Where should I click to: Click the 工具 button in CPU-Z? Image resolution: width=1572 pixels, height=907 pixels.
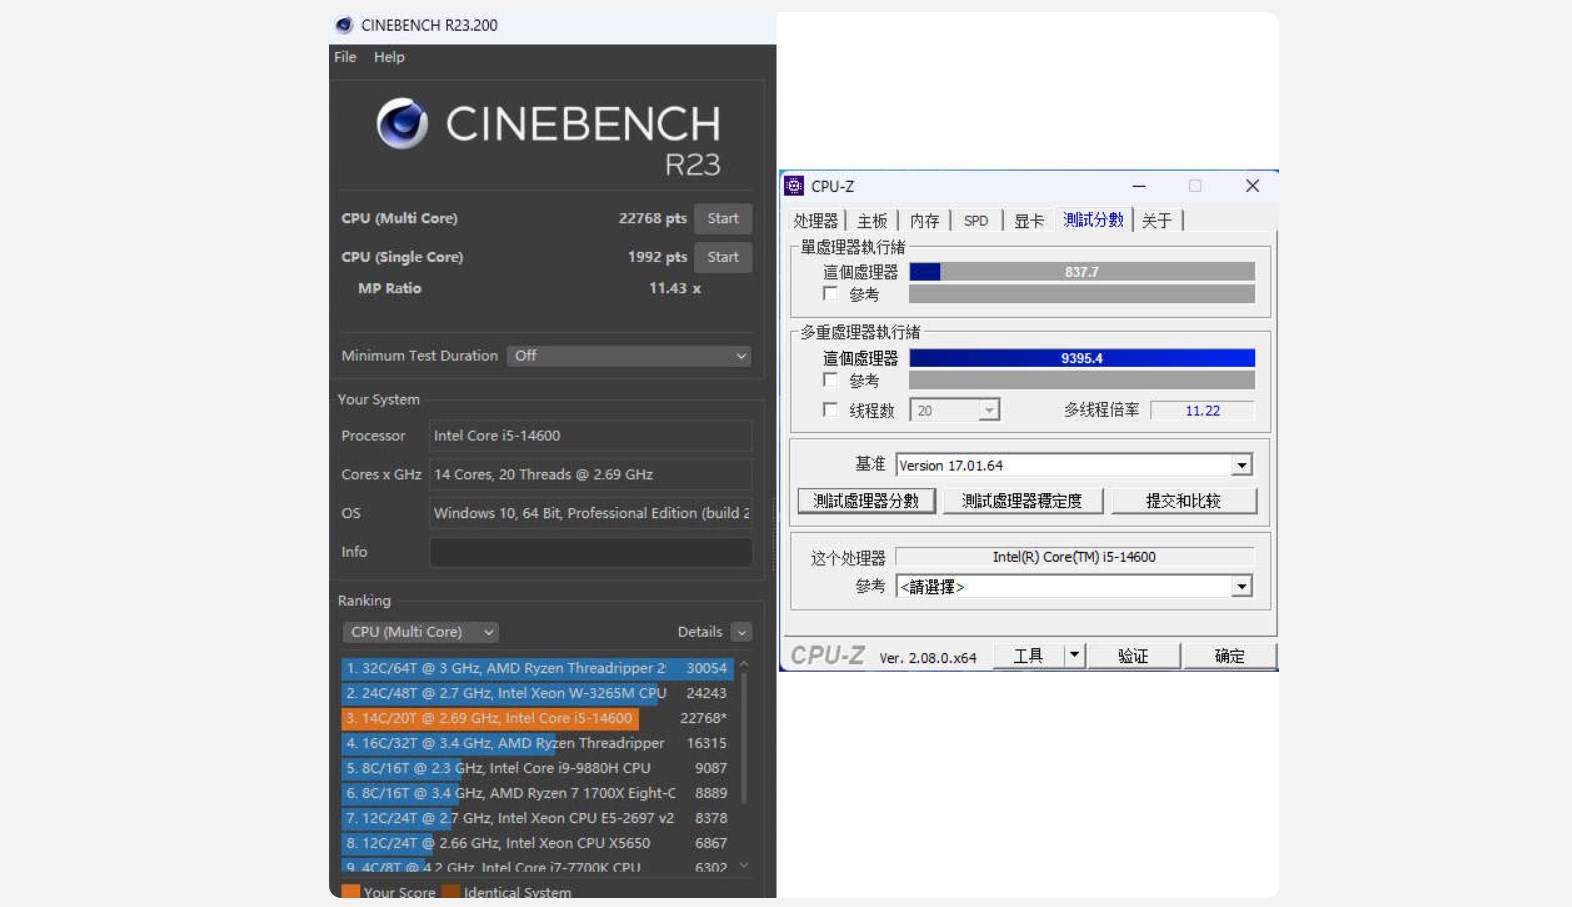pyautogui.click(x=1028, y=656)
